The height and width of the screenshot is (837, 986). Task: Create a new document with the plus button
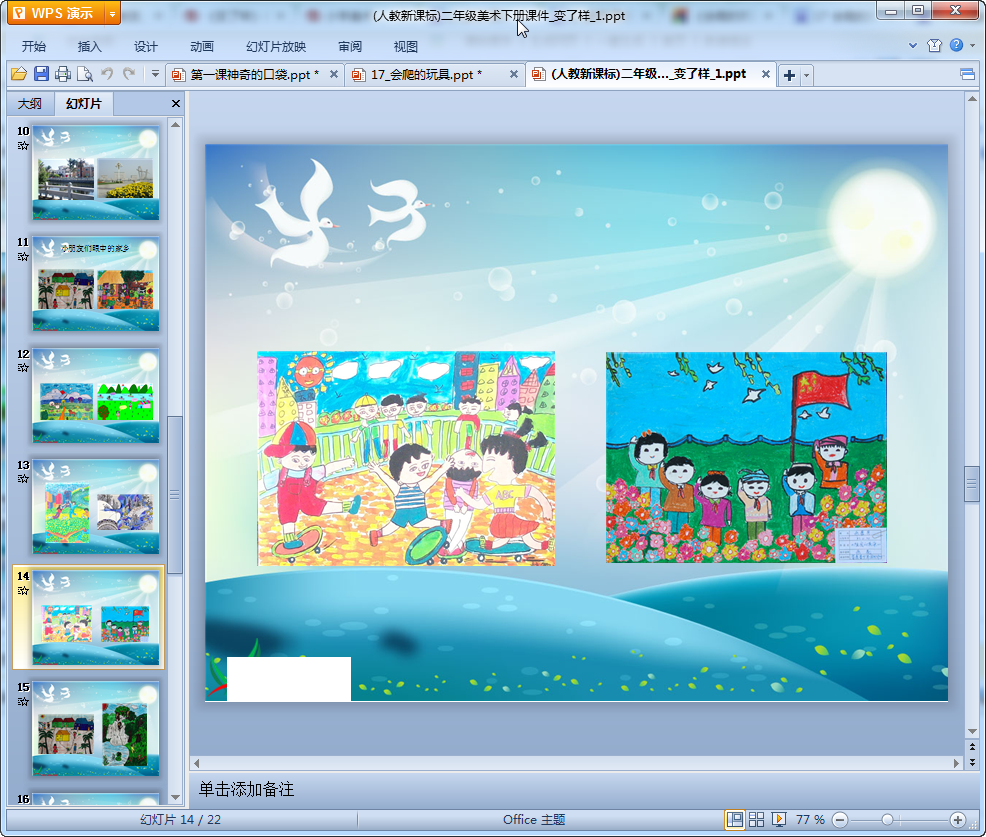click(789, 76)
